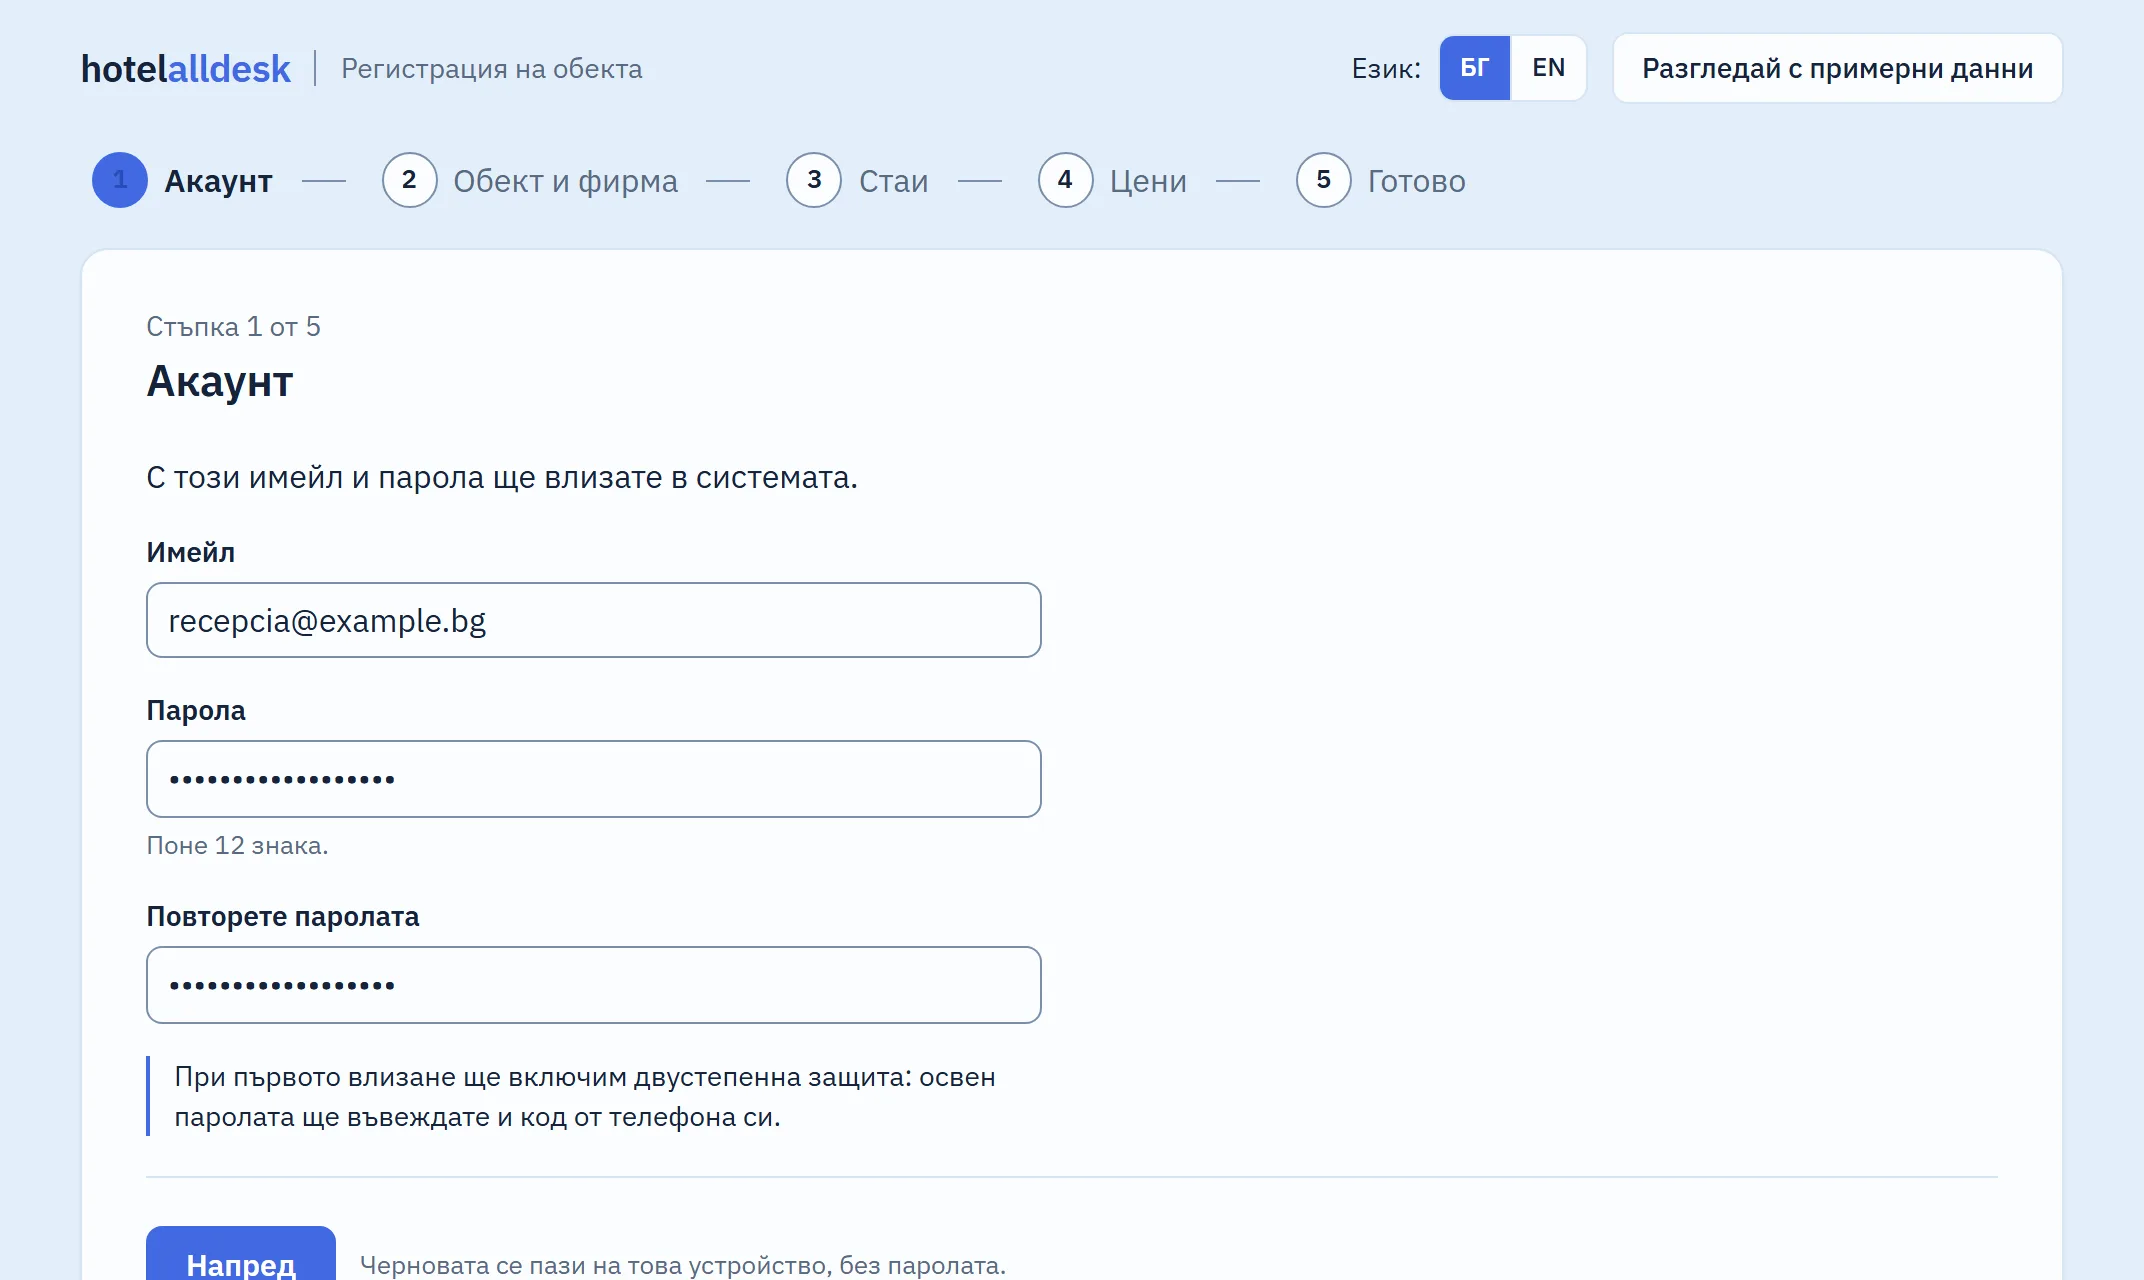Screen dimensions: 2144x1280
Task: Click the Черновата се пази note
Action: [682, 1265]
